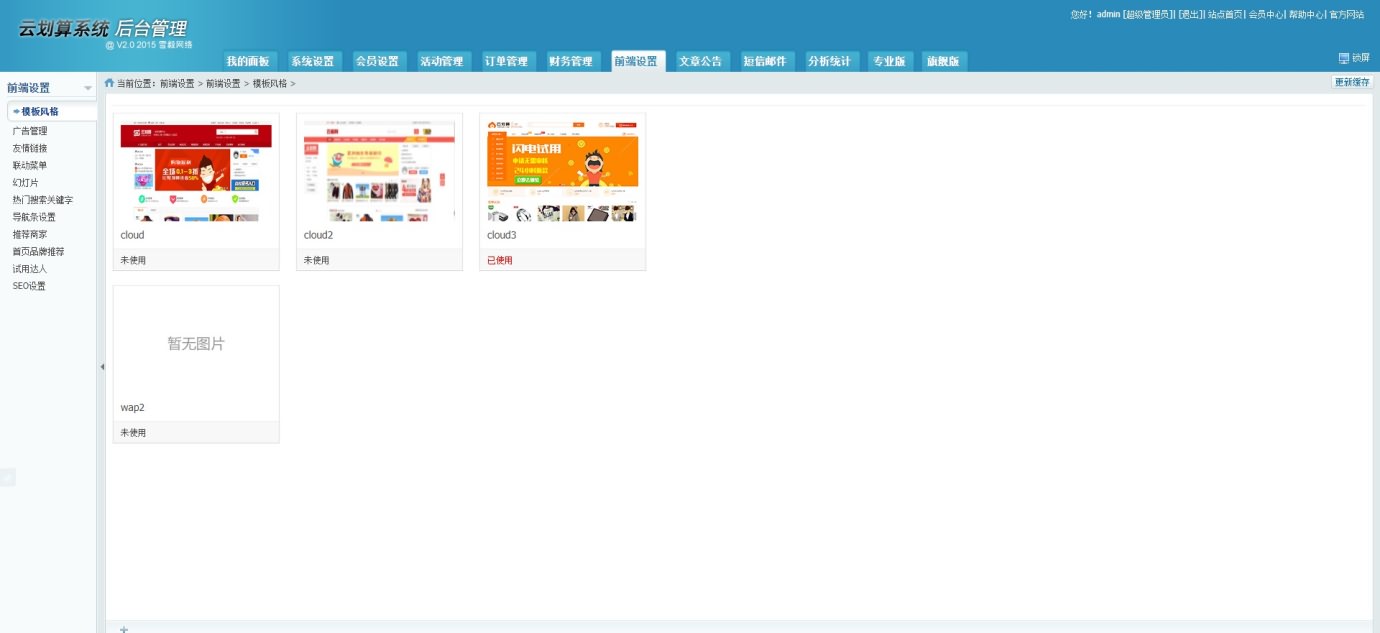
Task: Select the wap2 template placeholder image
Action: [196, 343]
